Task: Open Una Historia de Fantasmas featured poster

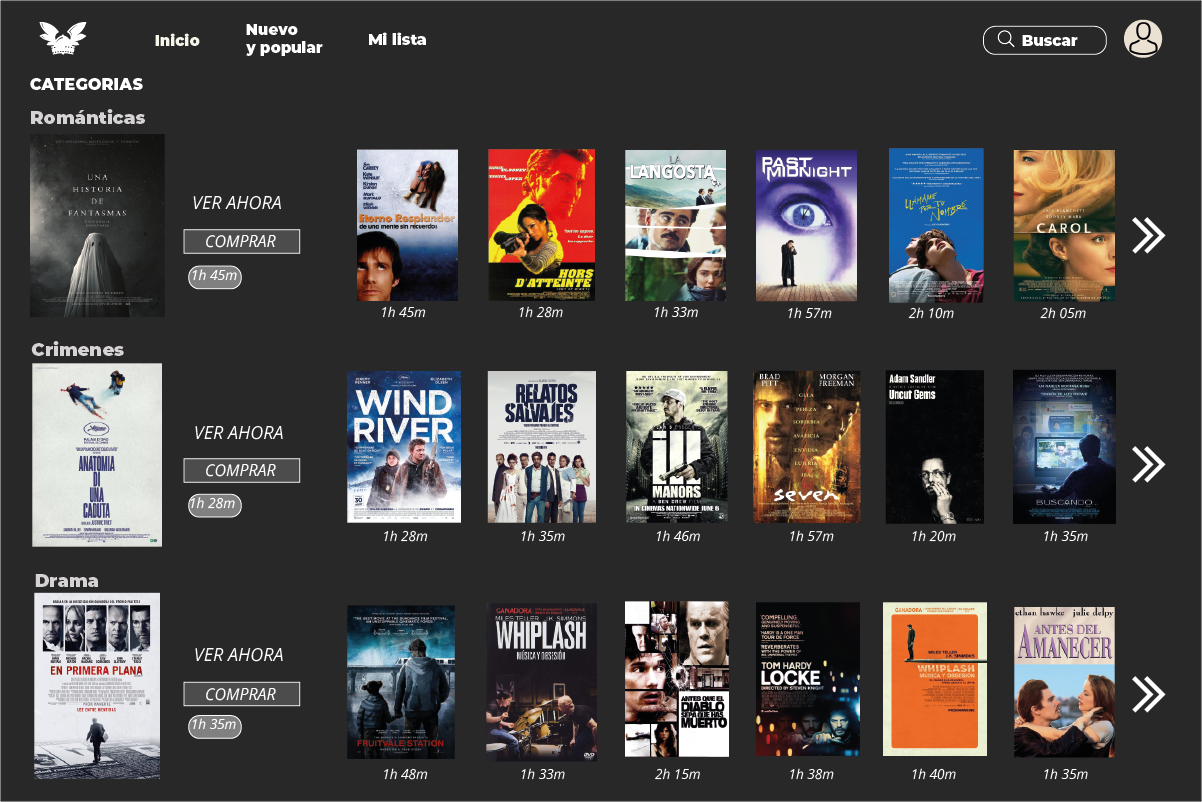Action: pyautogui.click(x=97, y=225)
